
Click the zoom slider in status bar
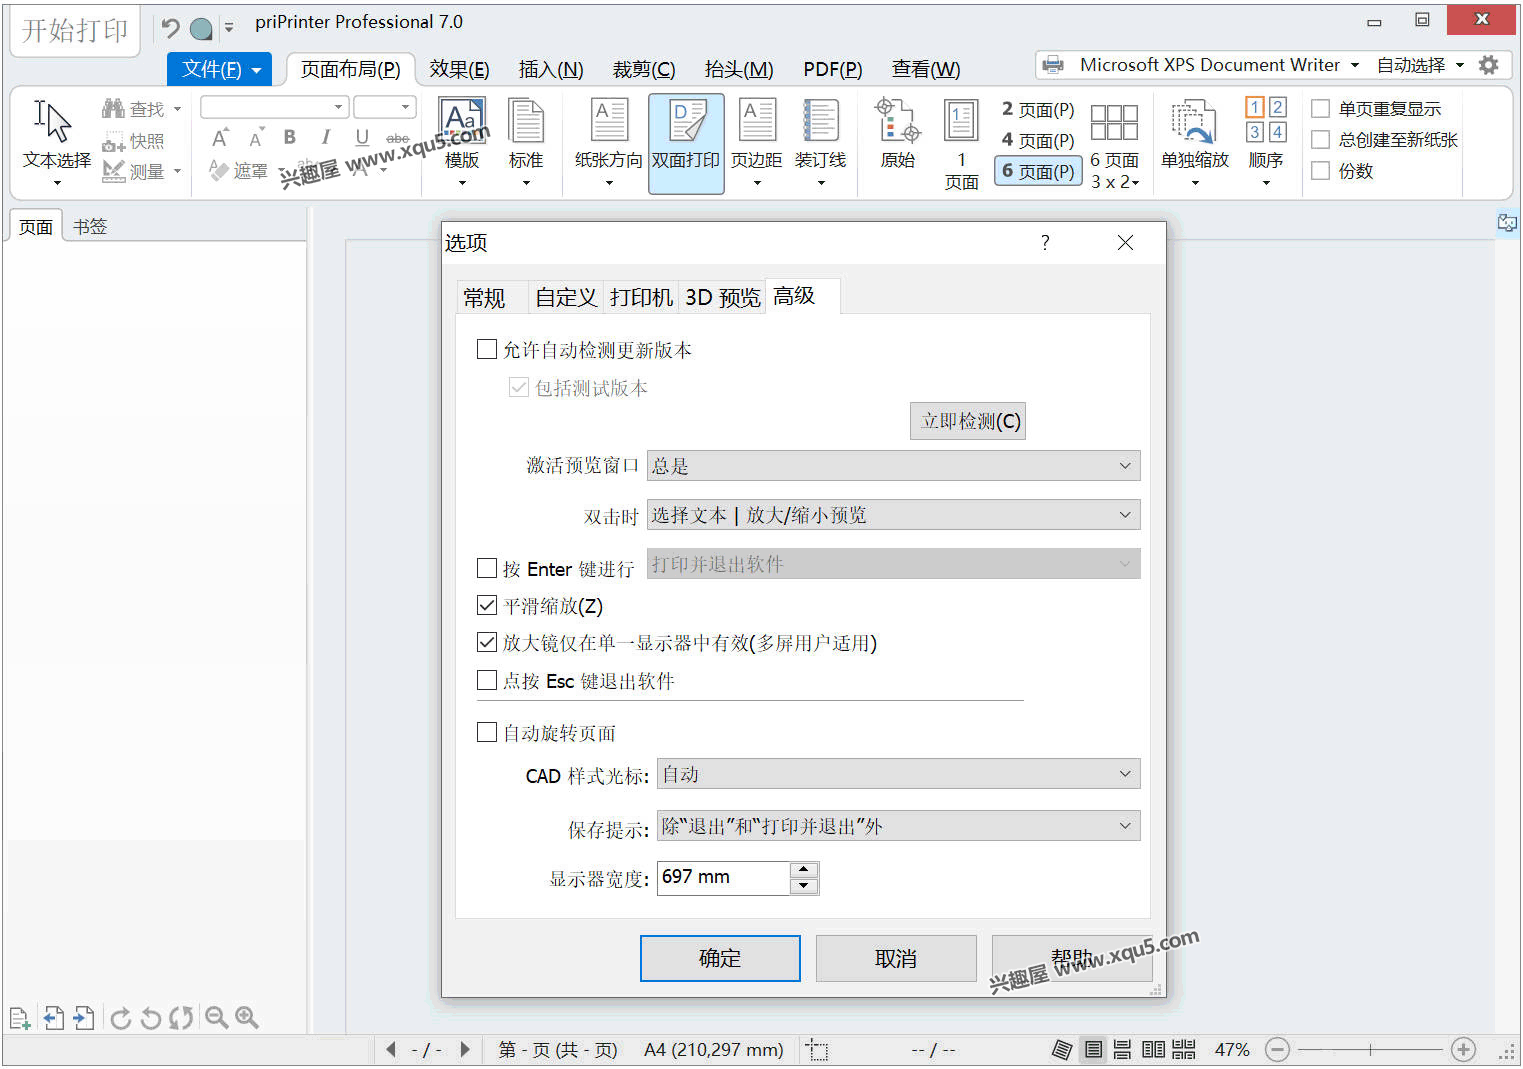[1370, 1049]
